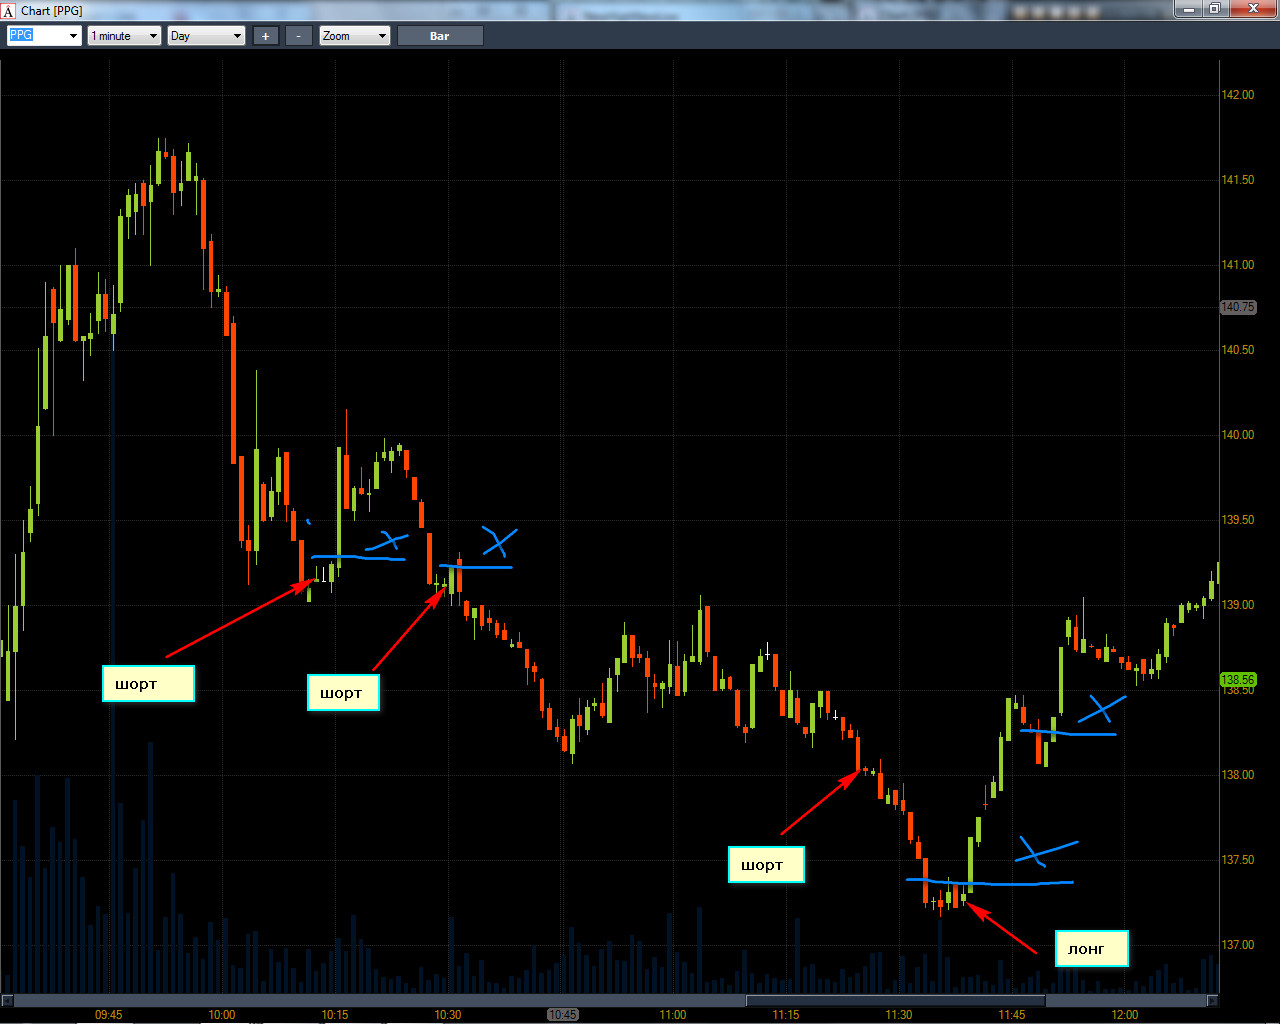
Task: Open the 1 minute interval dropdown
Action: pos(124,35)
